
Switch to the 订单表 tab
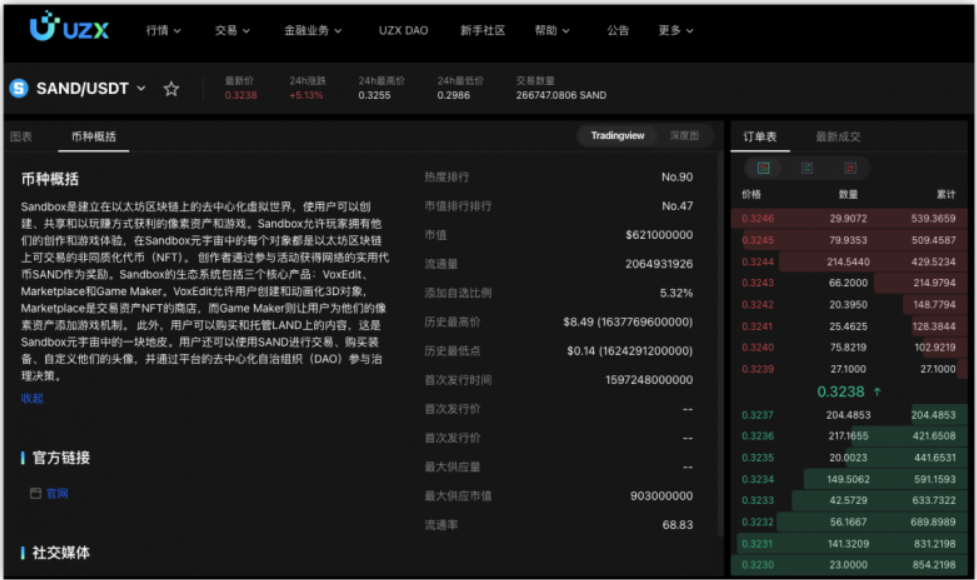pyautogui.click(x=760, y=136)
